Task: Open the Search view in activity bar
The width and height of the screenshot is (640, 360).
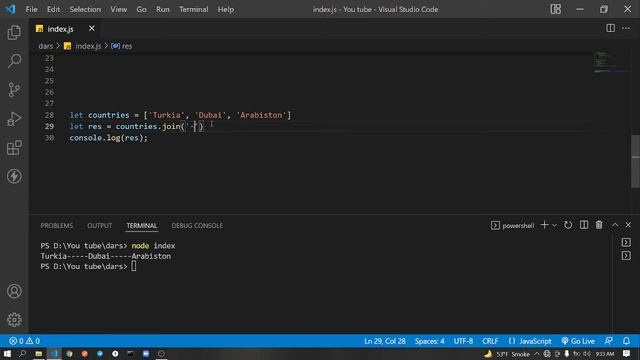Action: point(14,61)
